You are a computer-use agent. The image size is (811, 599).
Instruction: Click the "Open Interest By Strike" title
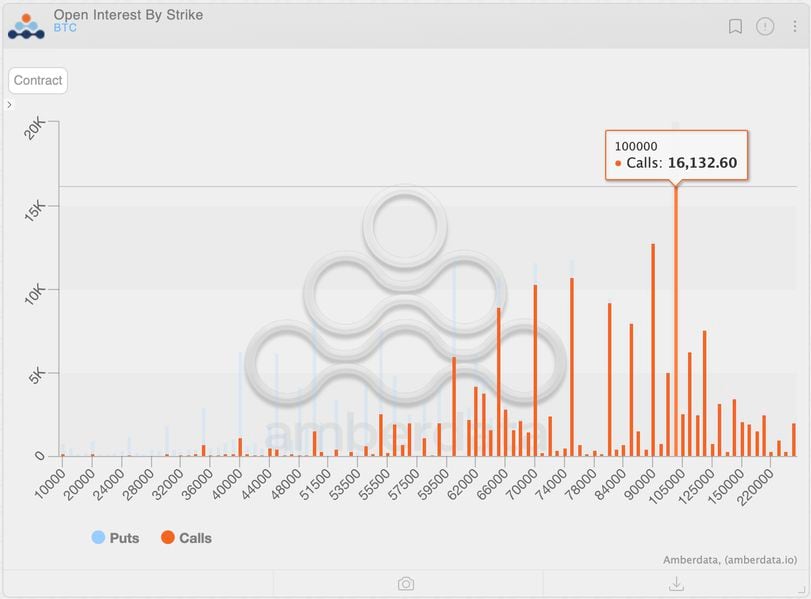(x=128, y=15)
